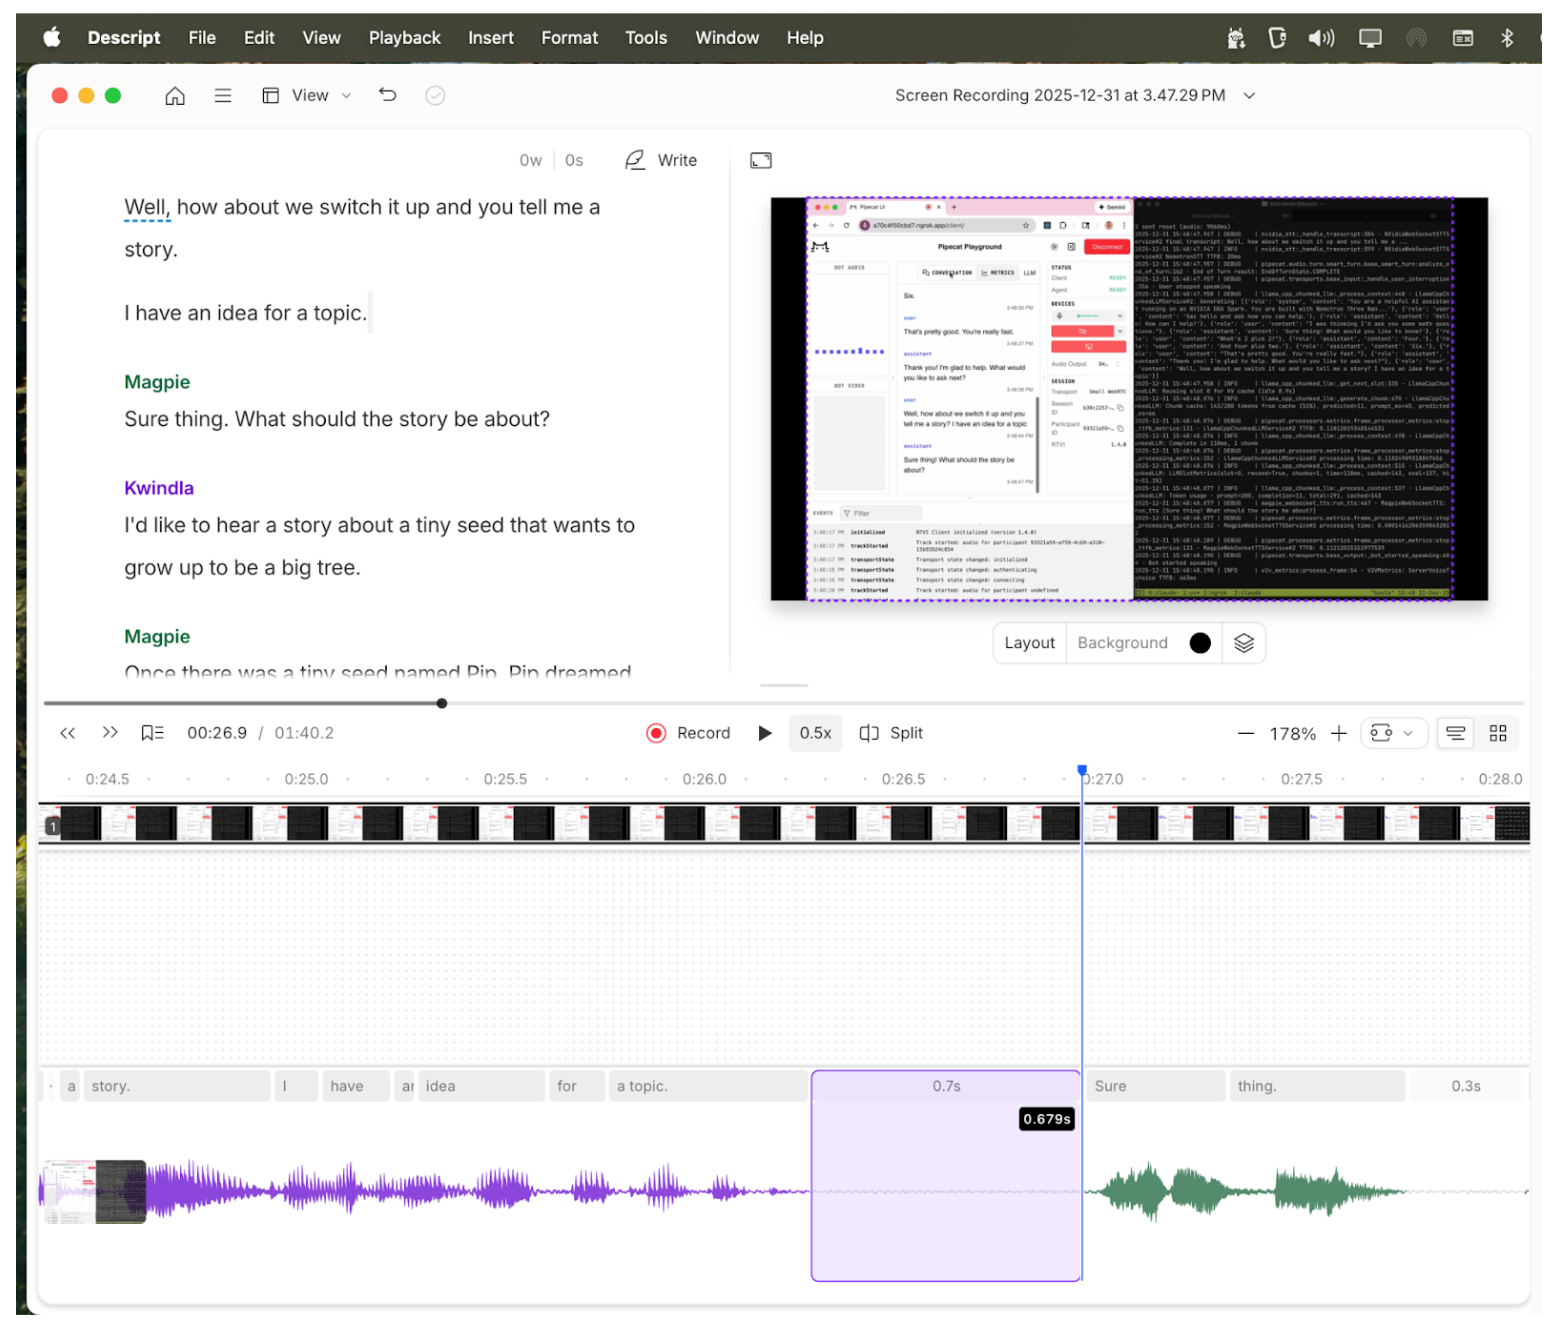Click the 0.3s gap block in timeline
Screen dimensions: 1544x1336
[1466, 1086]
